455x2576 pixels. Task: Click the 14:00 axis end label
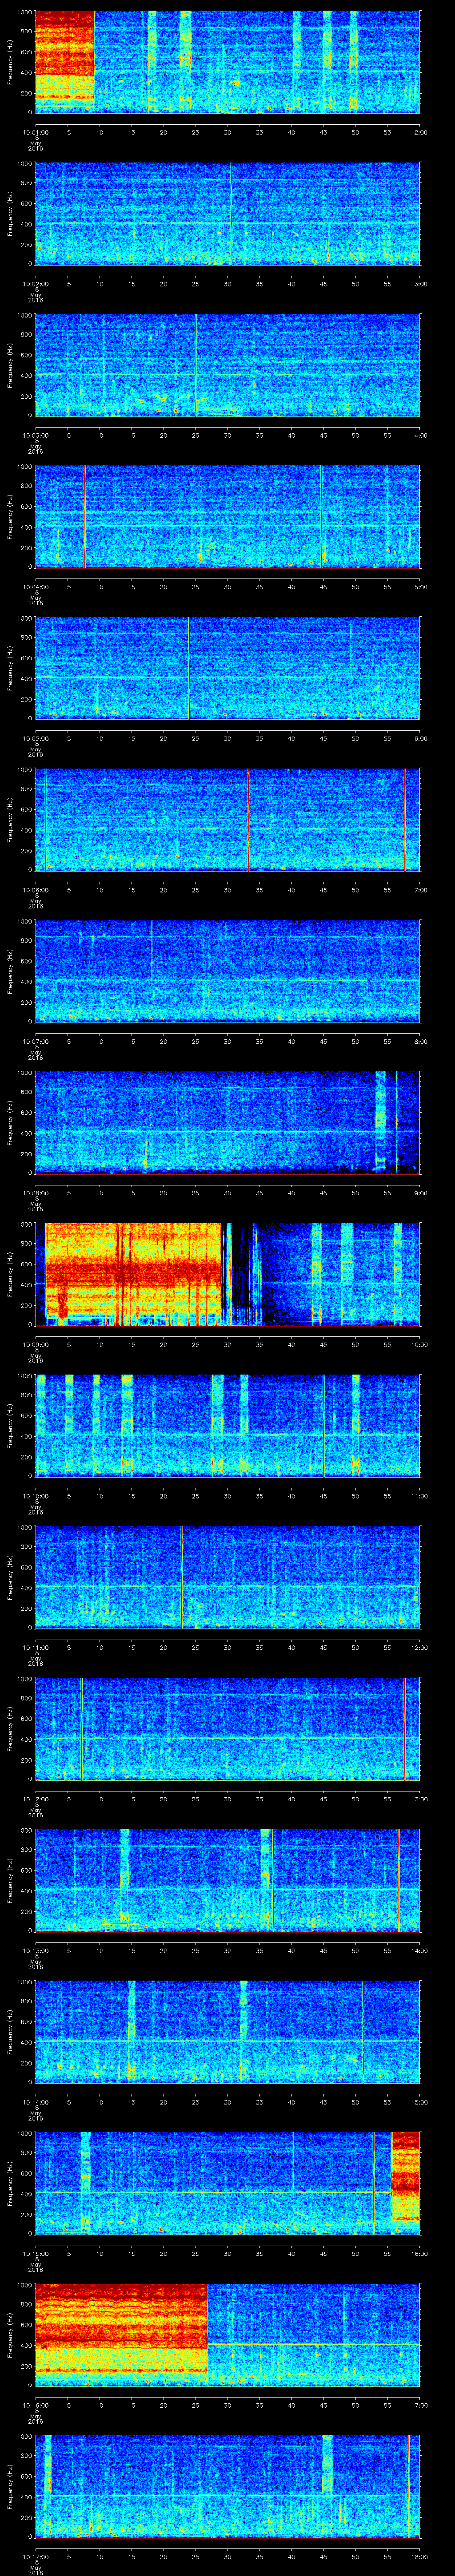[x=419, y=1950]
